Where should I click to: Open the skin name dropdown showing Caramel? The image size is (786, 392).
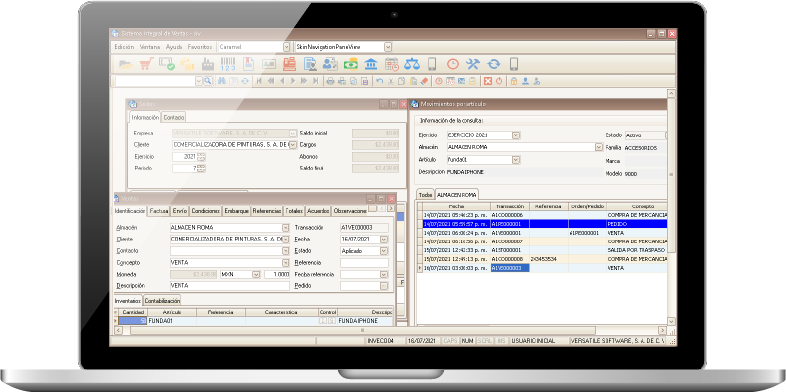tap(286, 47)
